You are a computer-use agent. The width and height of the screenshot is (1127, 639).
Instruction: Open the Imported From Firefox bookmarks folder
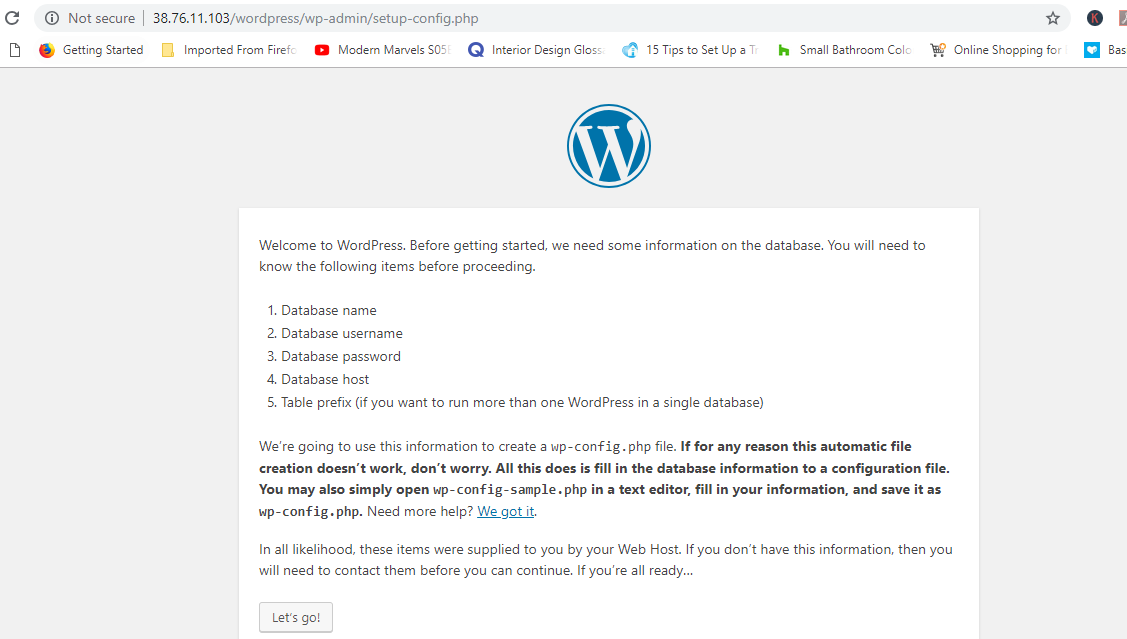(x=229, y=50)
